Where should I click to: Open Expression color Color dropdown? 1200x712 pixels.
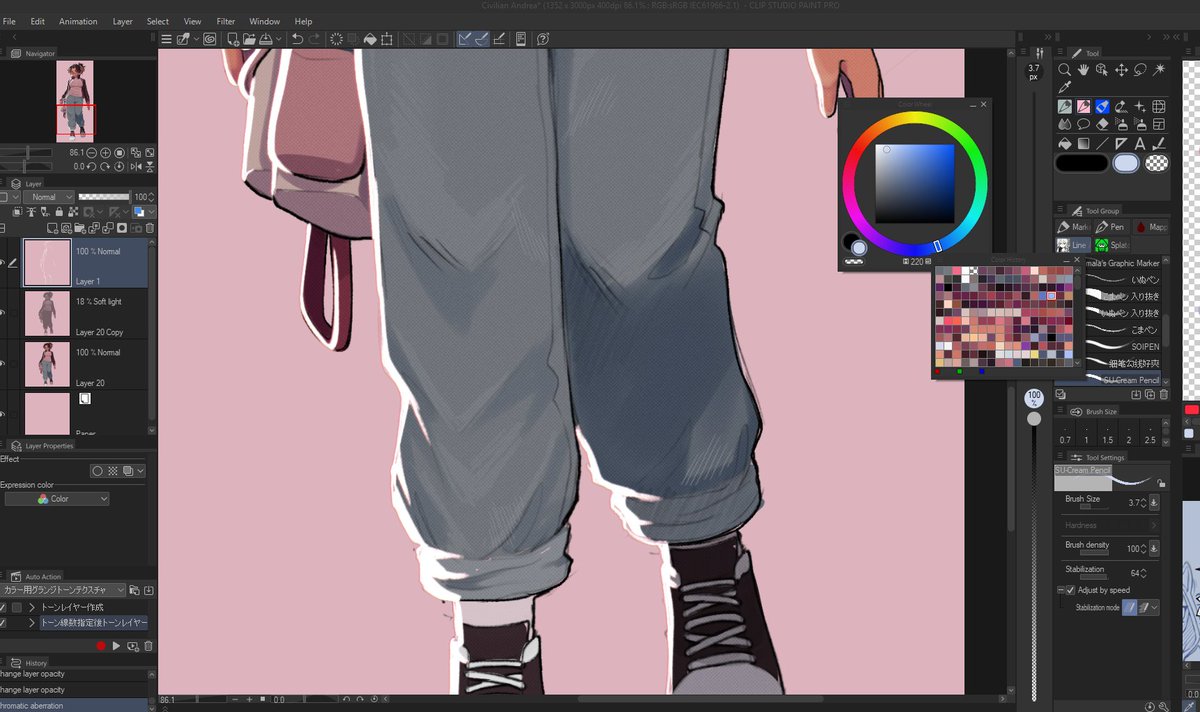coord(57,499)
